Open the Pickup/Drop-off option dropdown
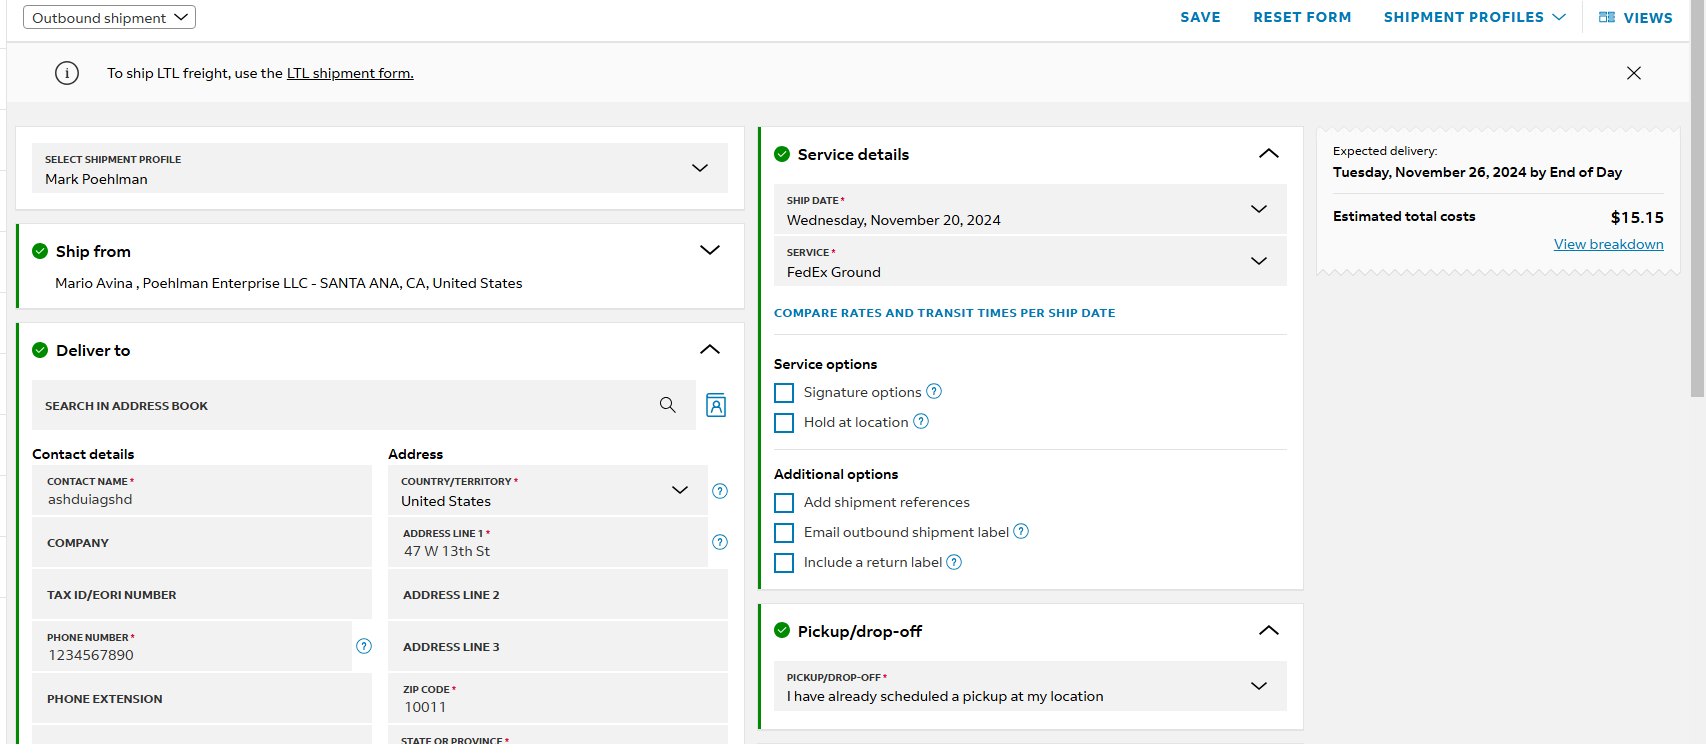Image resolution: width=1706 pixels, height=744 pixels. [1030, 686]
